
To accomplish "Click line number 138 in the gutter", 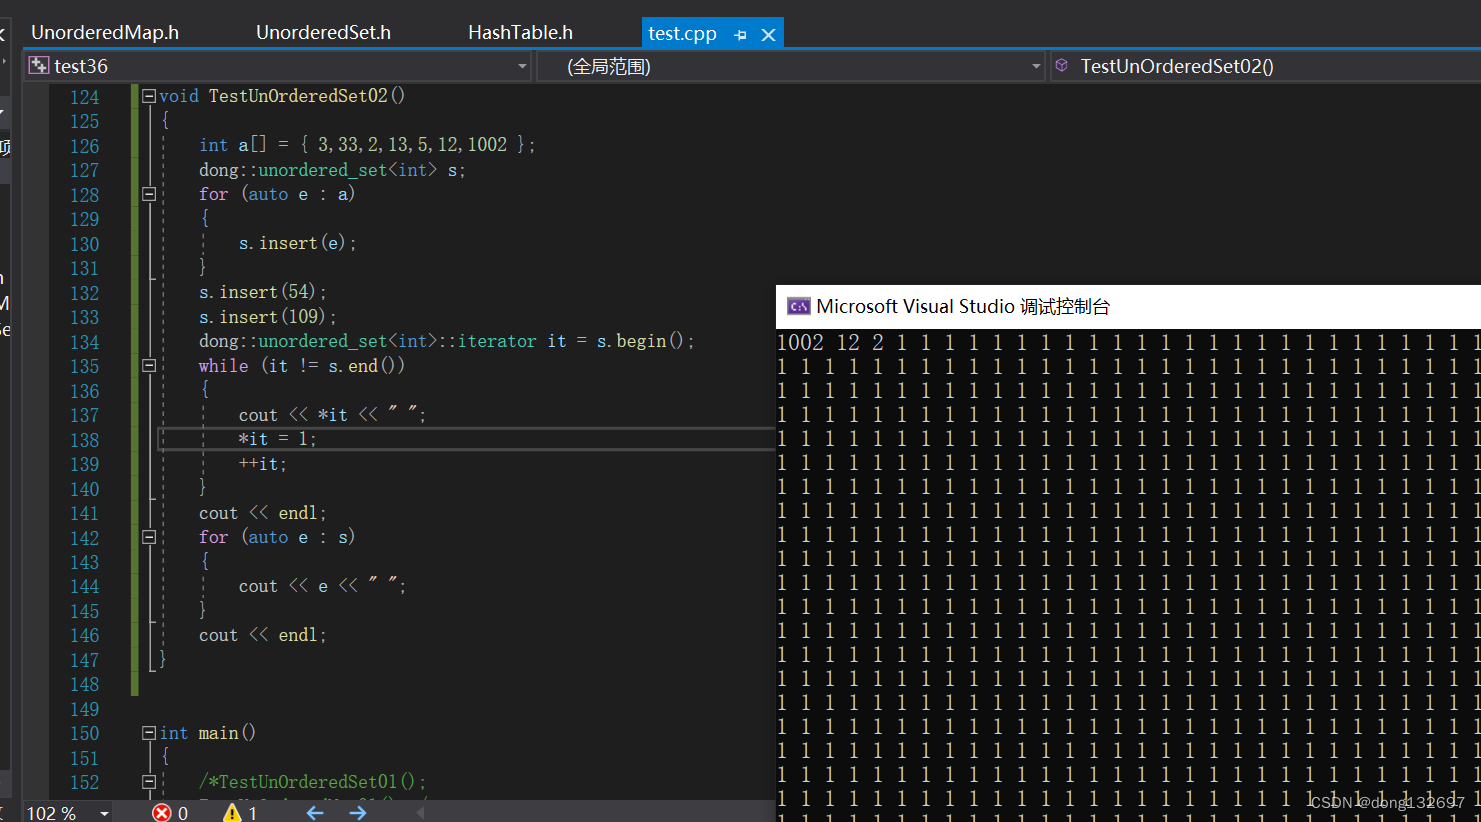I will tap(84, 440).
